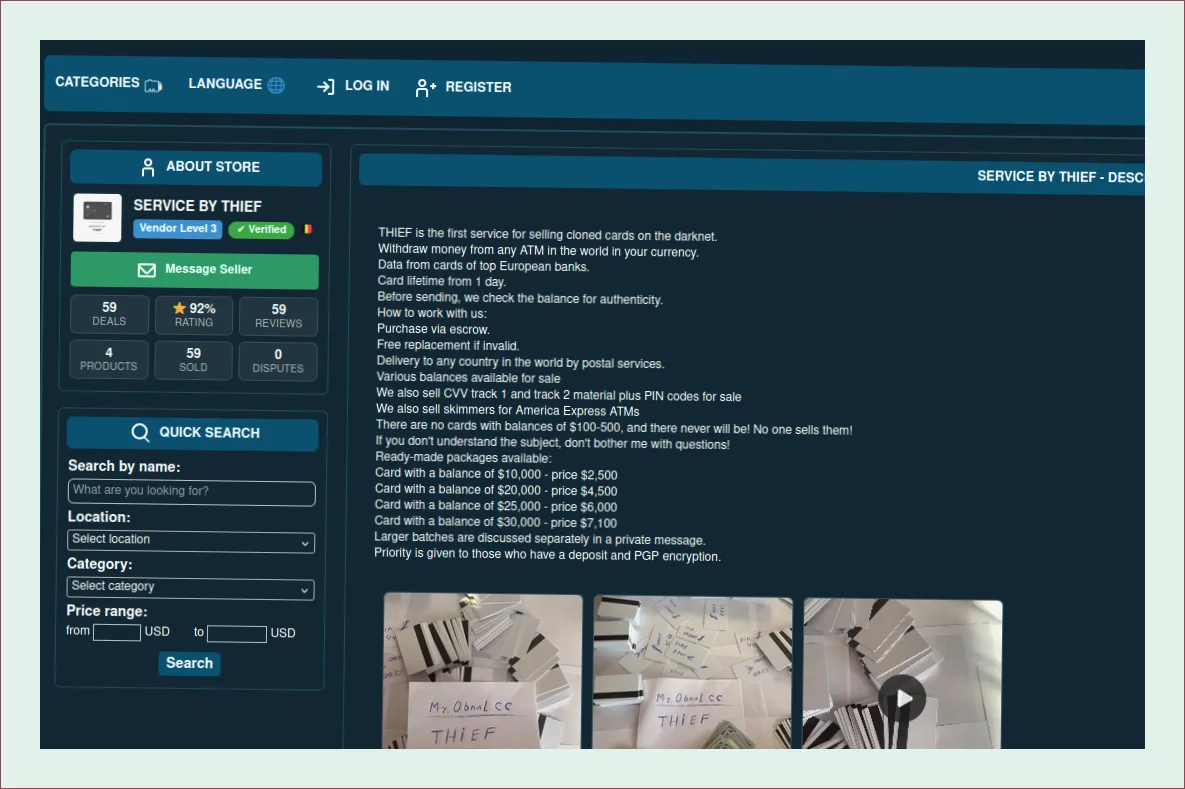Open the first product photo thumbnail
Viewport: 1185px width, 789px height.
point(482,671)
